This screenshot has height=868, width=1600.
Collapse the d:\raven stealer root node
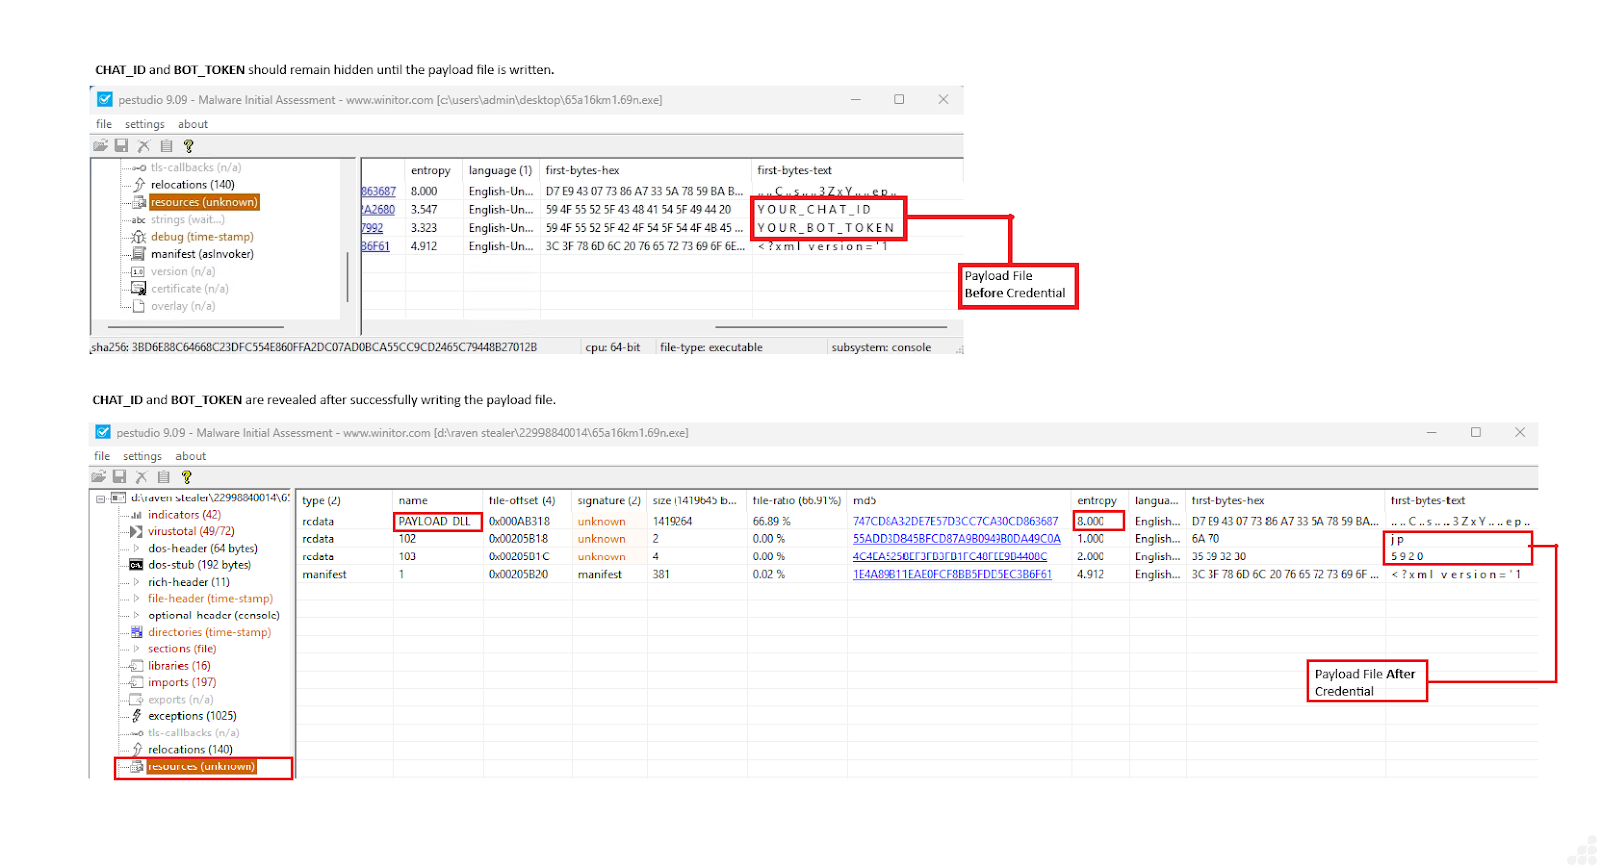pos(101,498)
